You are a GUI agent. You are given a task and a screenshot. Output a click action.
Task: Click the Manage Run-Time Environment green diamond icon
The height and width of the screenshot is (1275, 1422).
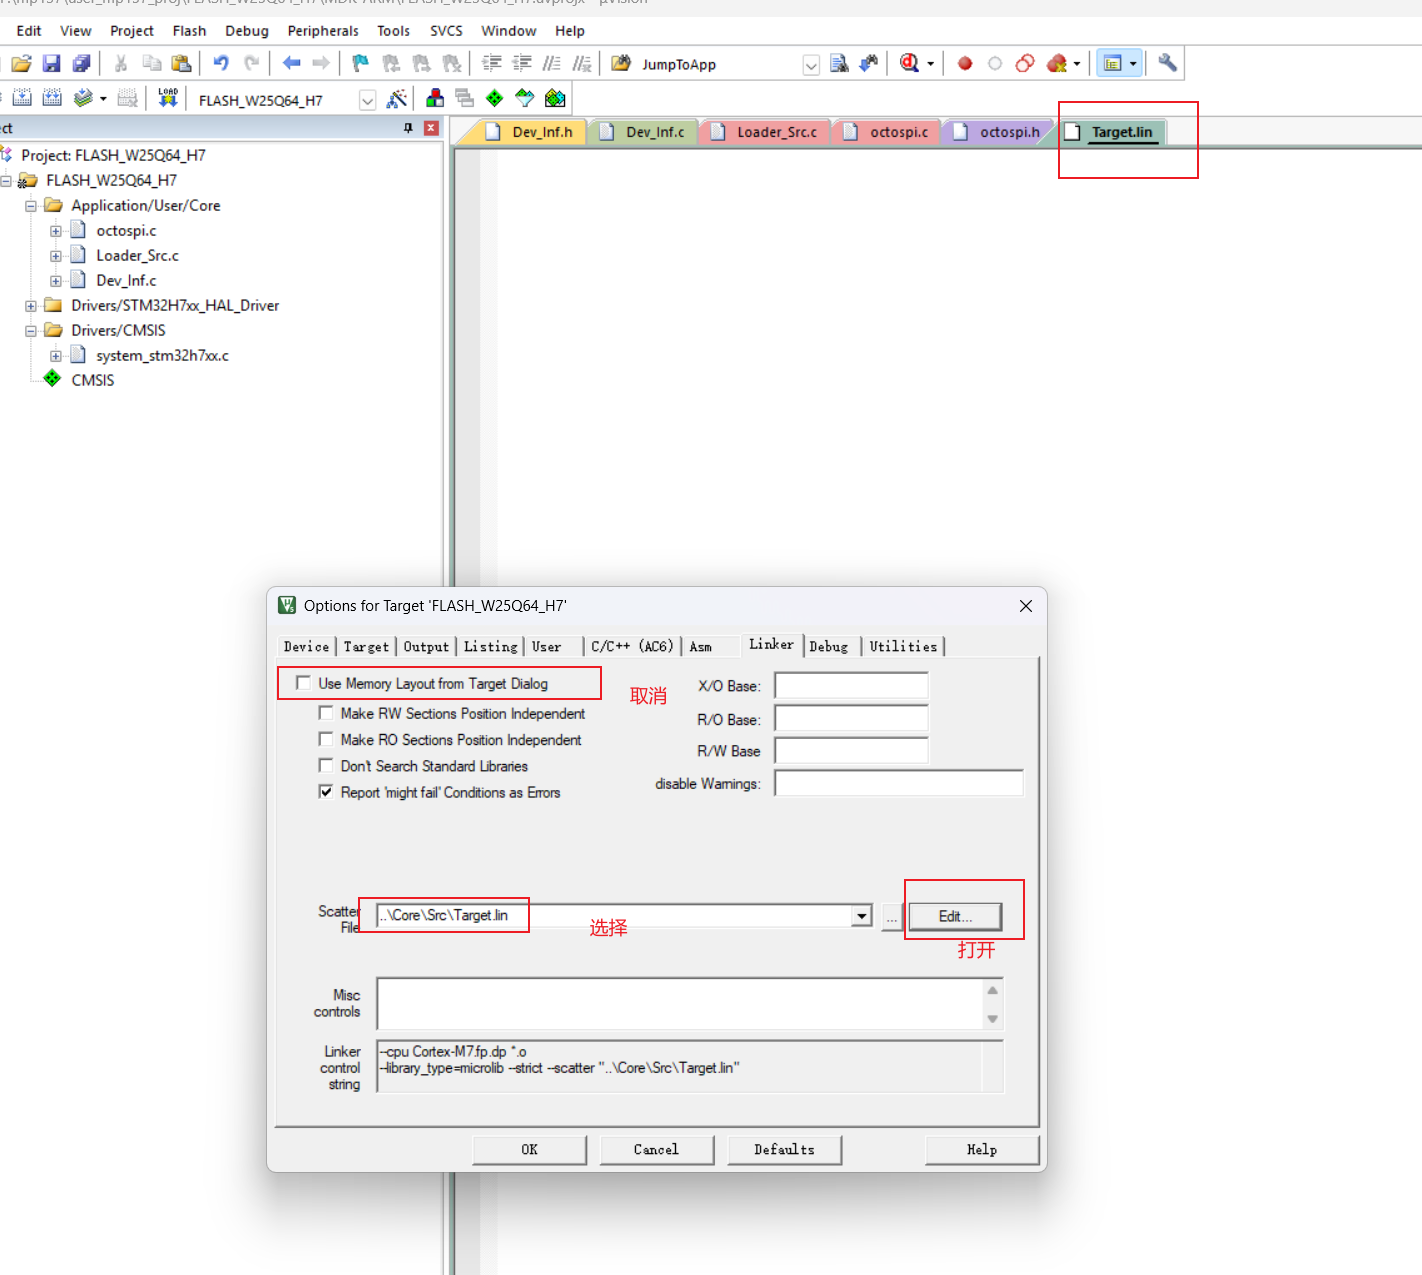pos(495,98)
